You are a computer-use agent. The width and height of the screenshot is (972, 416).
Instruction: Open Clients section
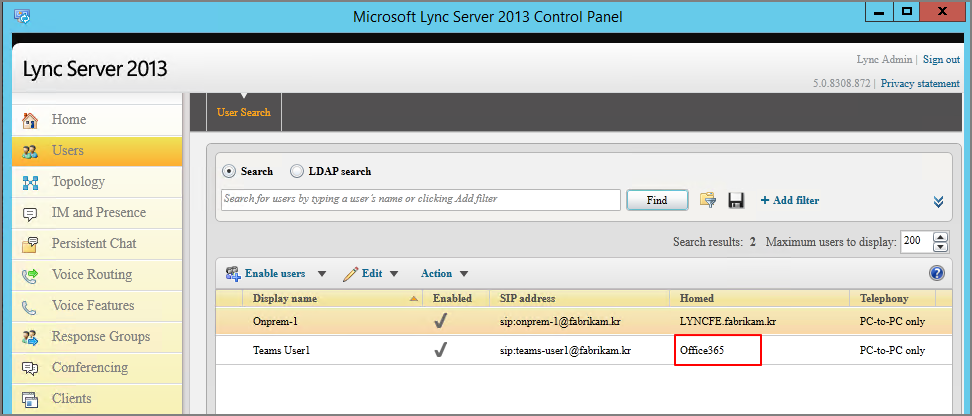coord(97,399)
